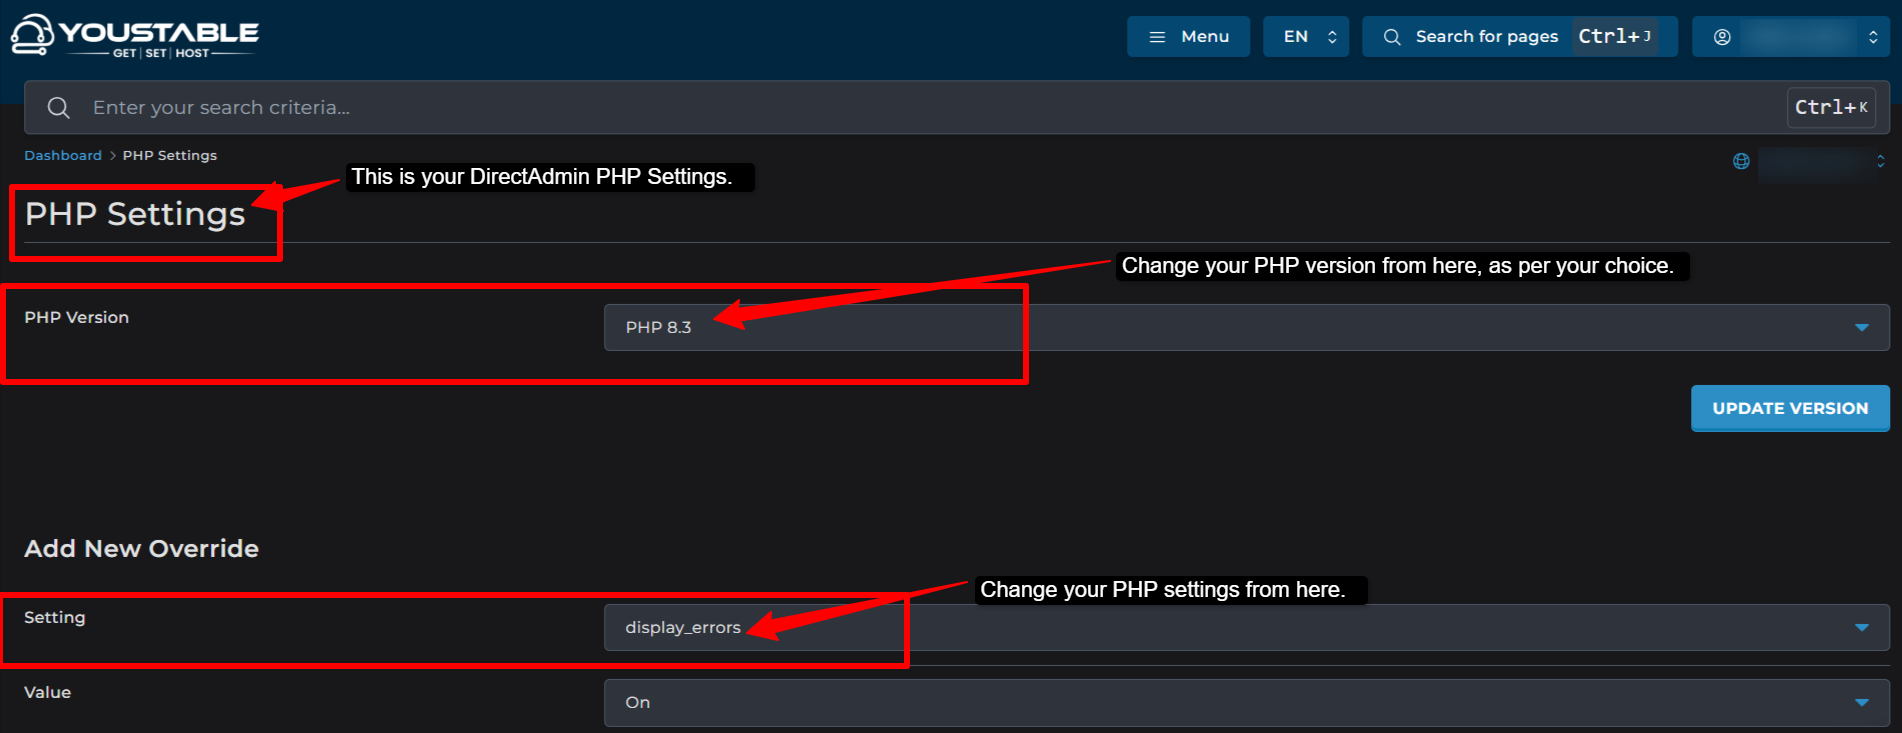Viewport: 1902px width, 733px height.
Task: Click the PHP Settings breadcrumb text
Action: 170,155
